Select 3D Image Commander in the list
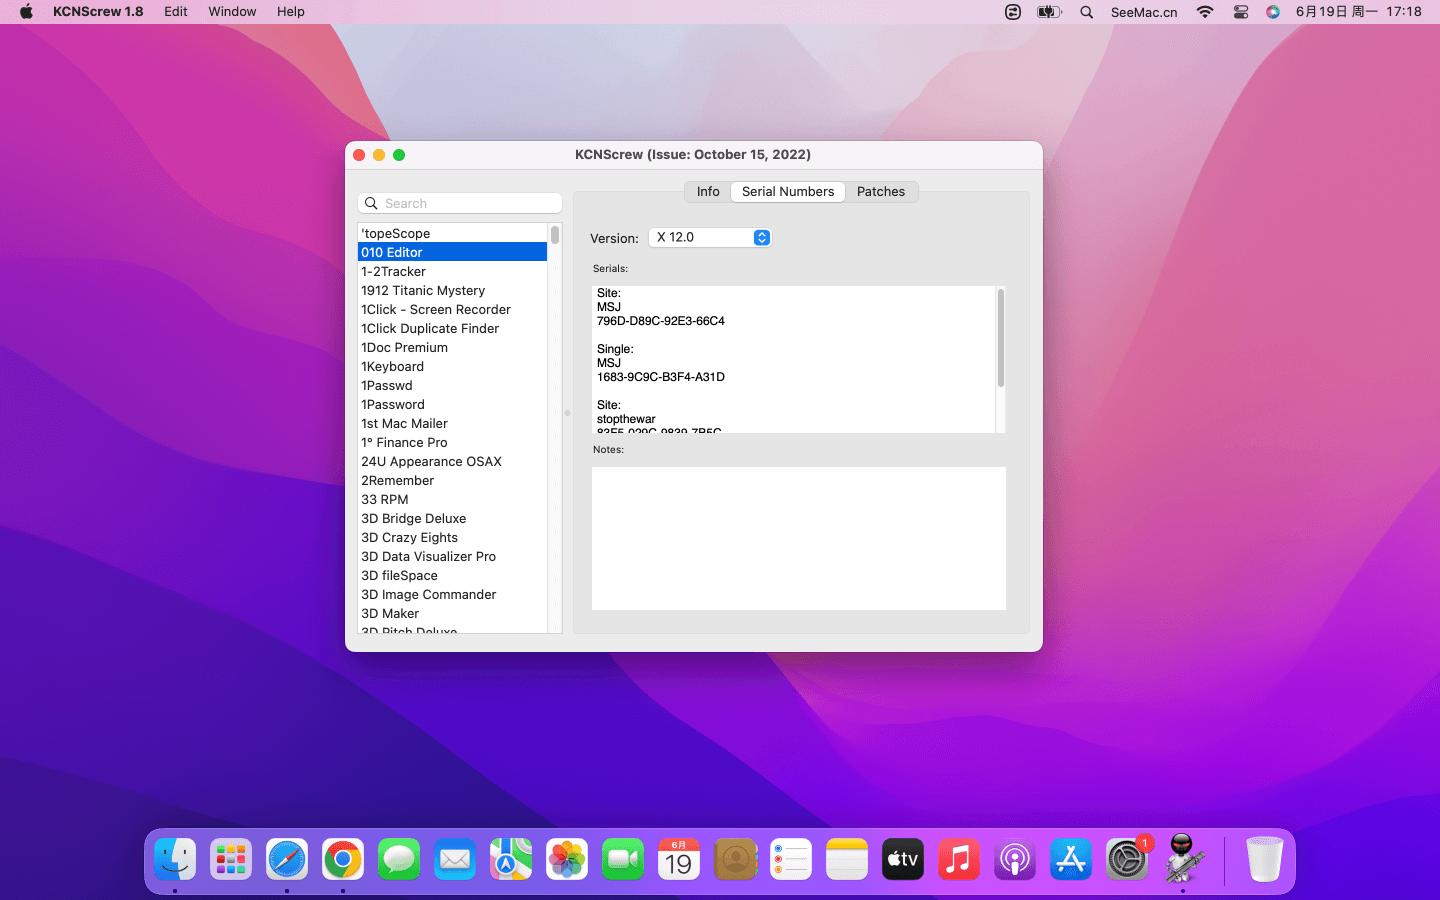This screenshot has height=900, width=1440. click(x=428, y=595)
